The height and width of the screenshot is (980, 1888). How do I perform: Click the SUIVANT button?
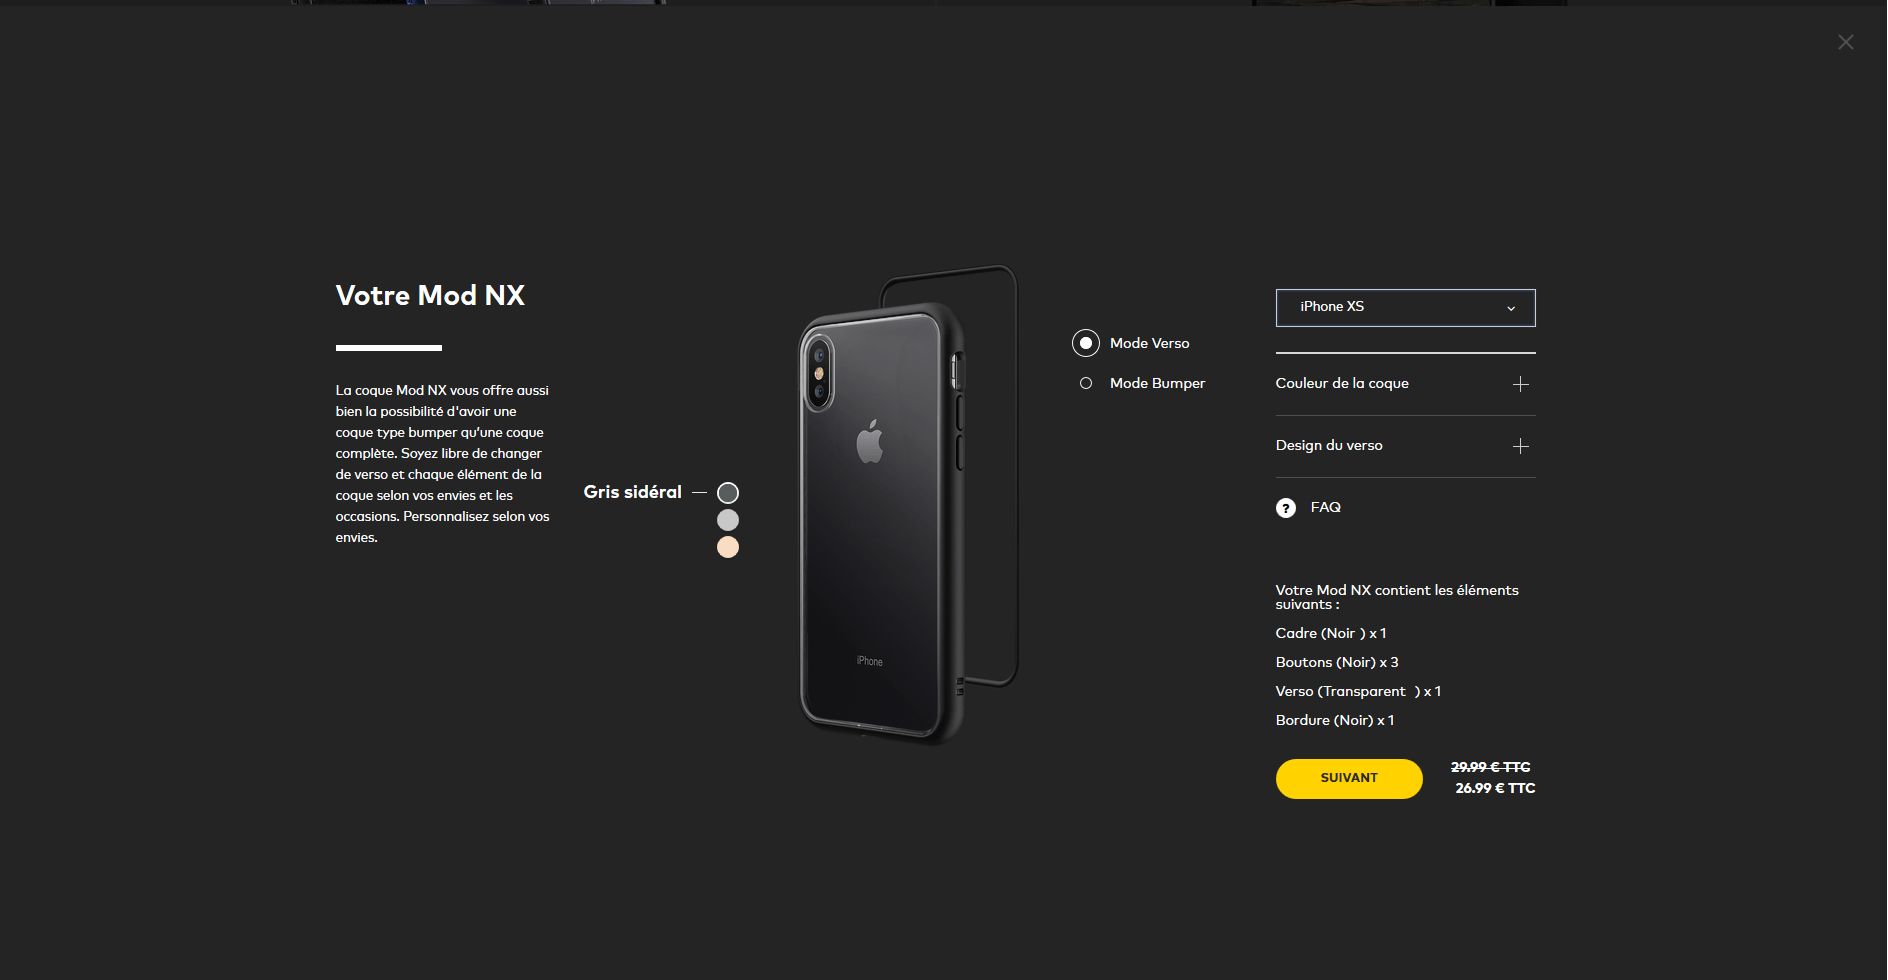[1349, 778]
